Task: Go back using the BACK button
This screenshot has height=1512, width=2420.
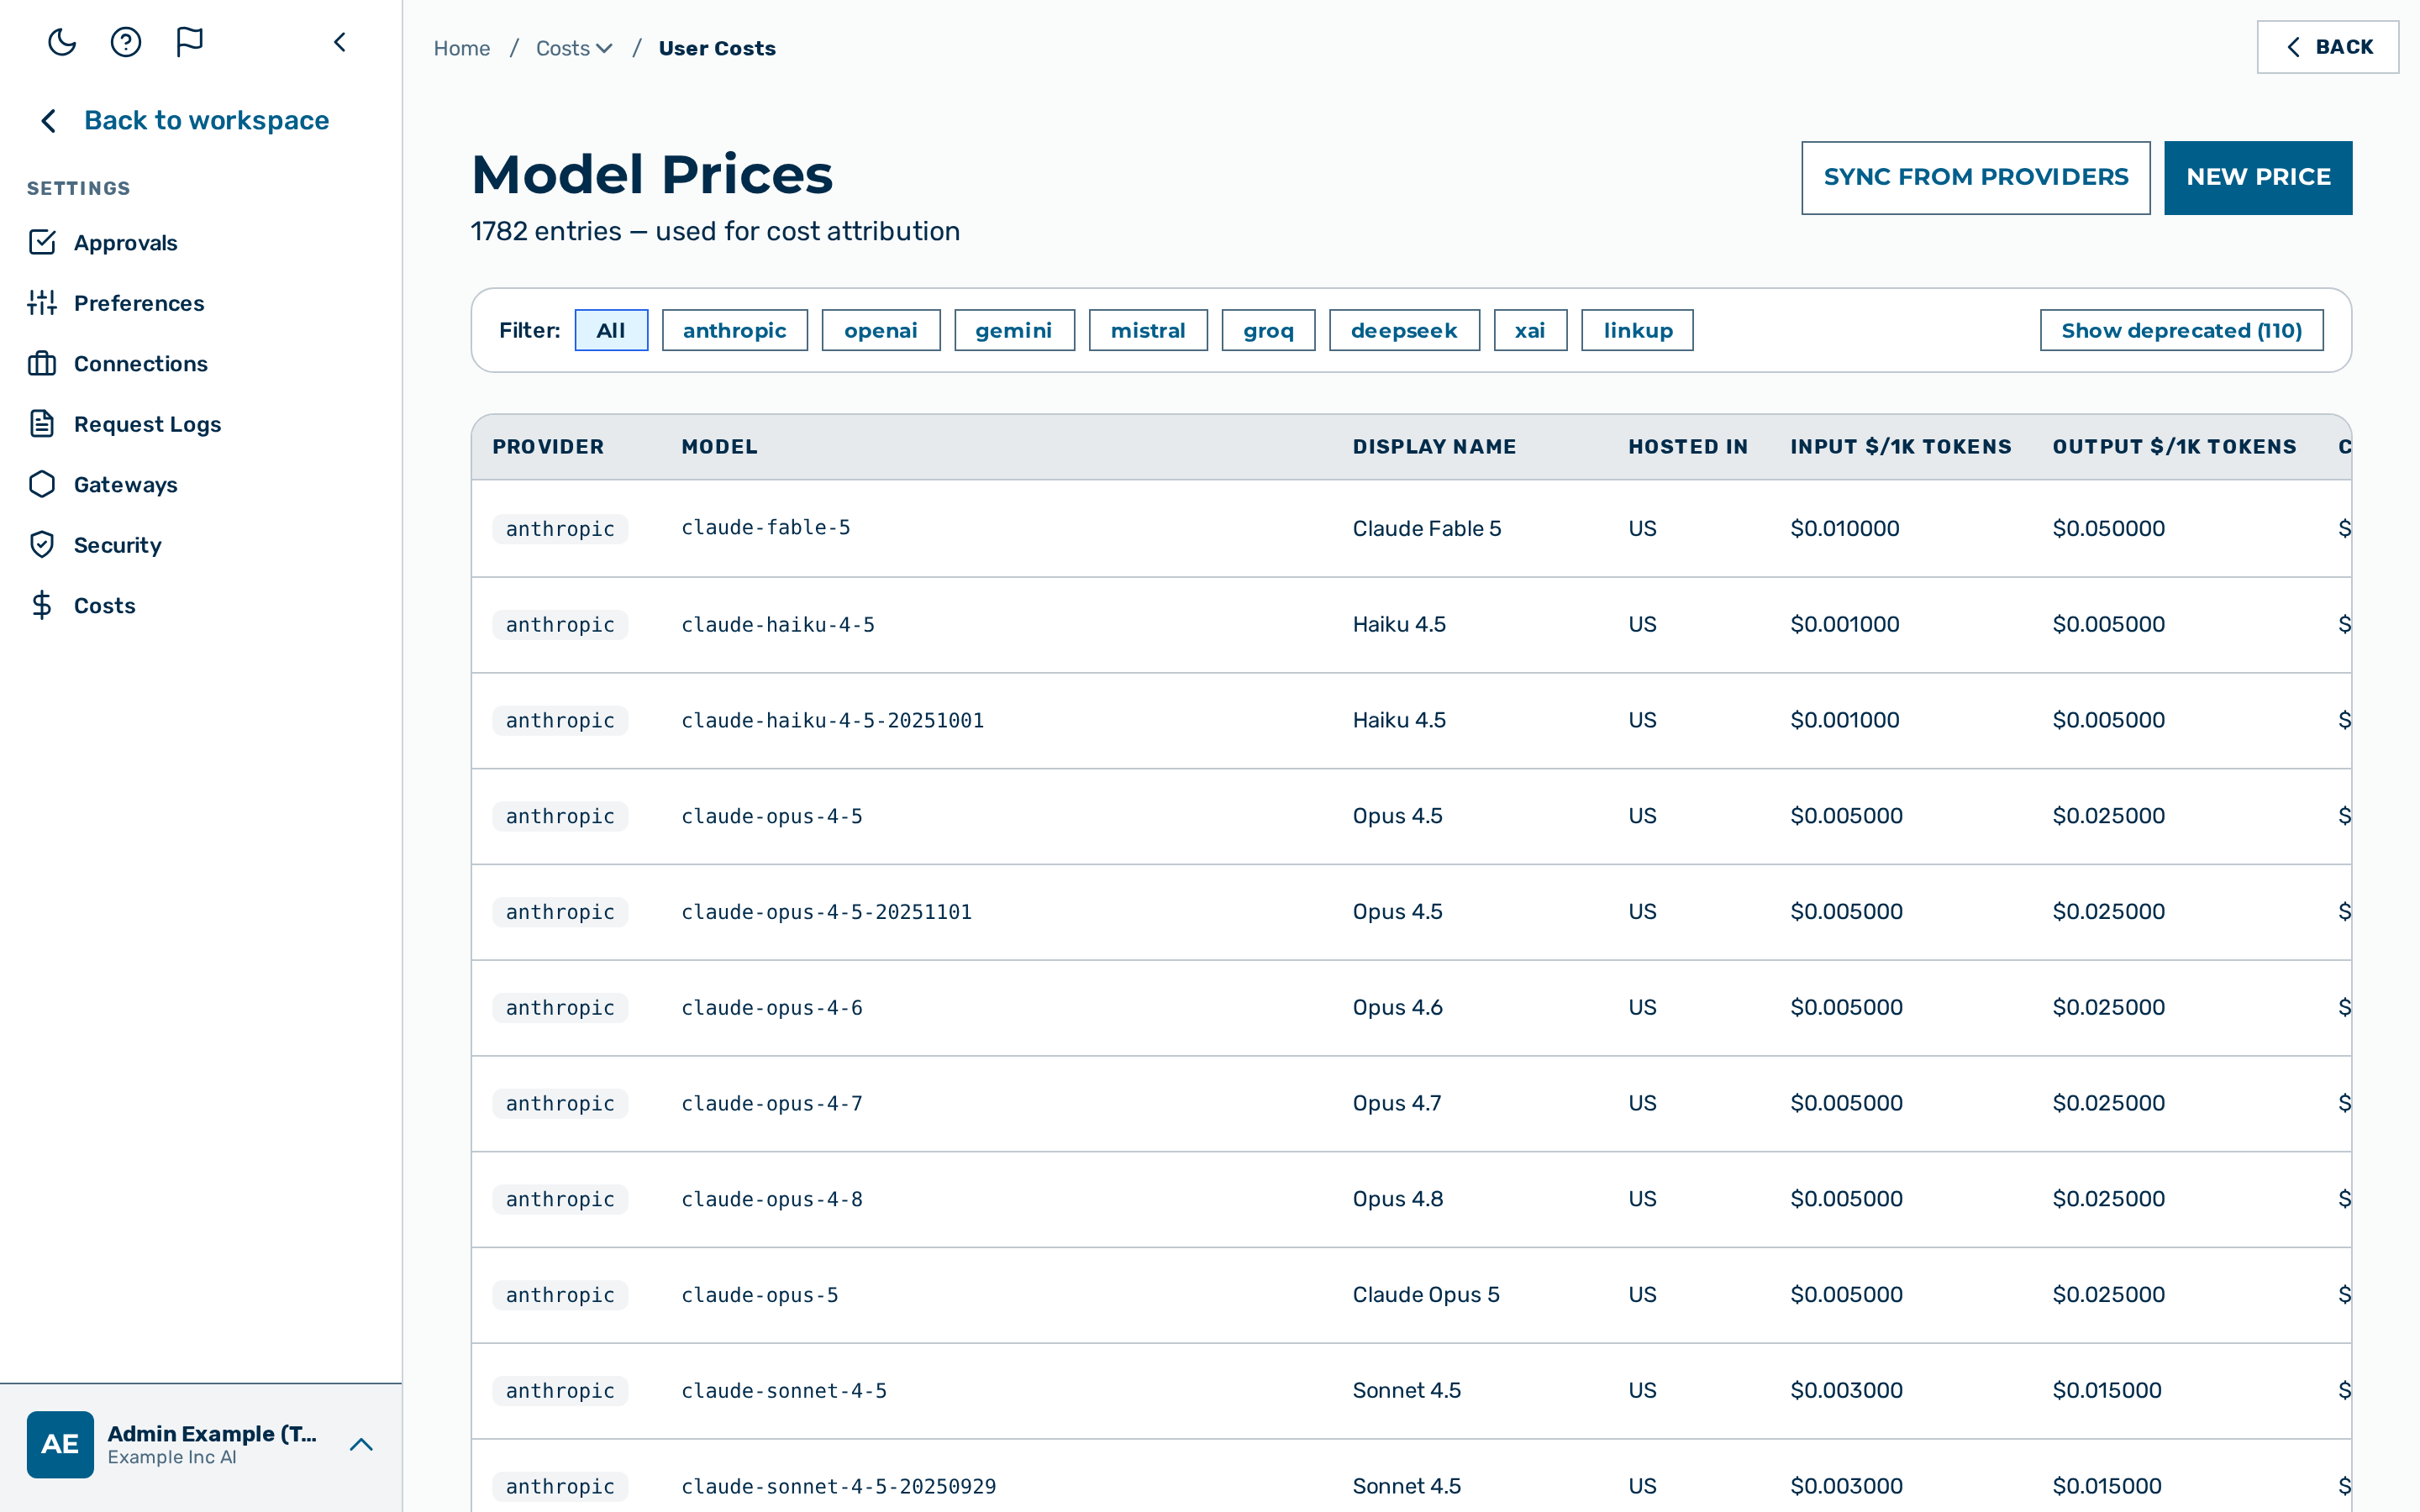Action: (2327, 47)
